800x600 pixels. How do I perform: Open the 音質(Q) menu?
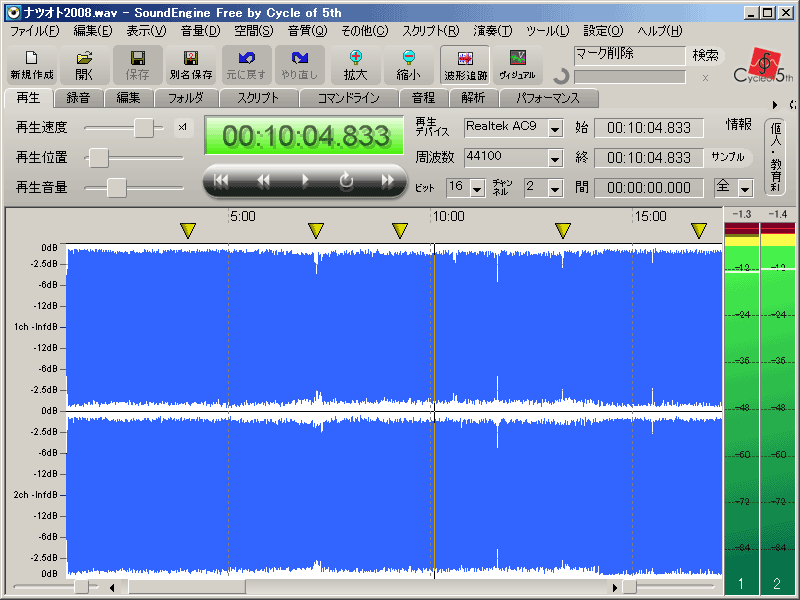pyautogui.click(x=307, y=31)
